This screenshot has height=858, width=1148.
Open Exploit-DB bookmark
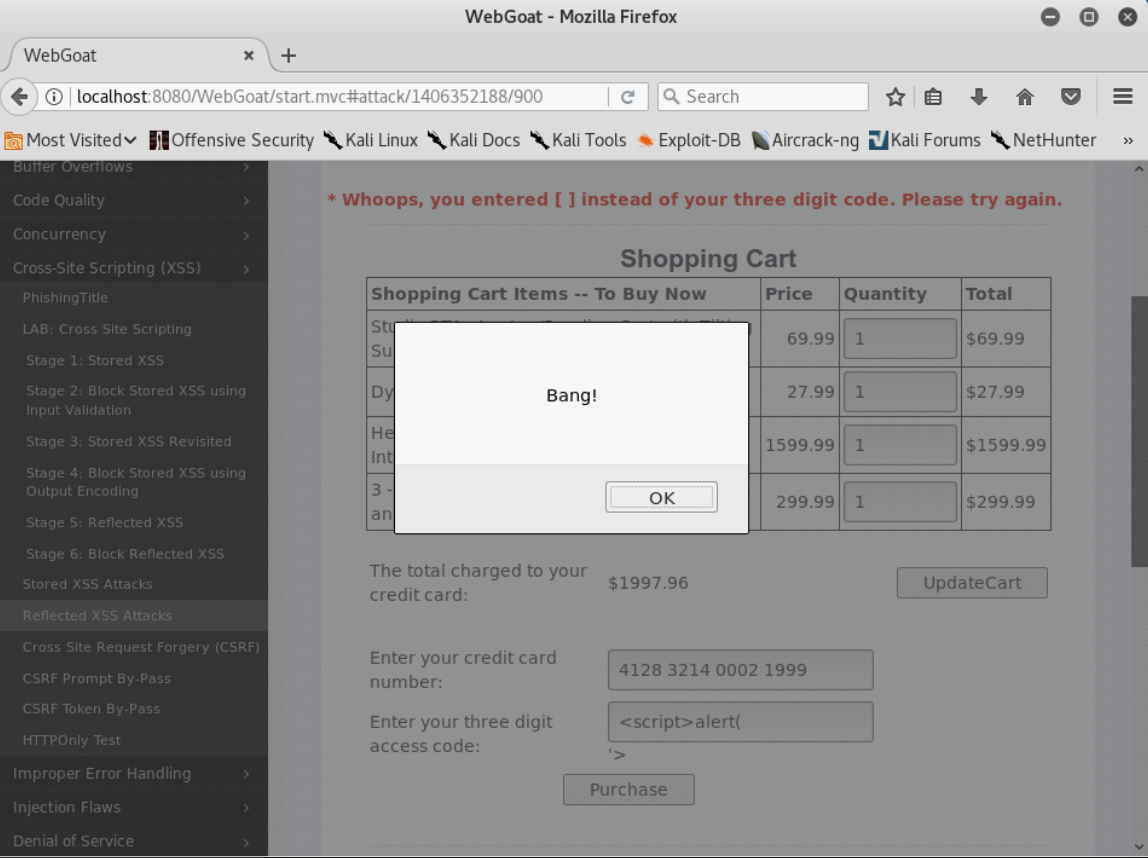point(689,140)
